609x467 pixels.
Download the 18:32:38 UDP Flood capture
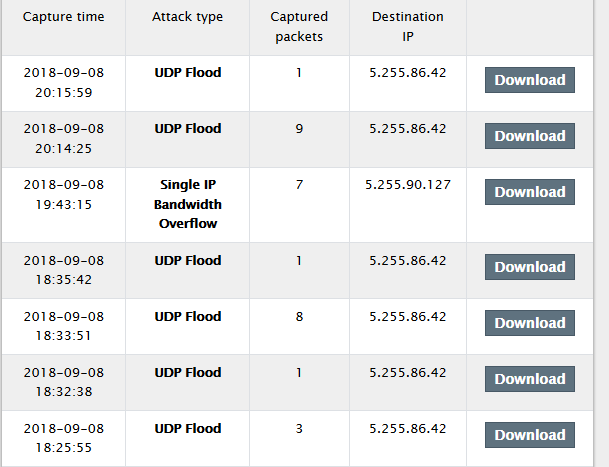click(x=529, y=379)
